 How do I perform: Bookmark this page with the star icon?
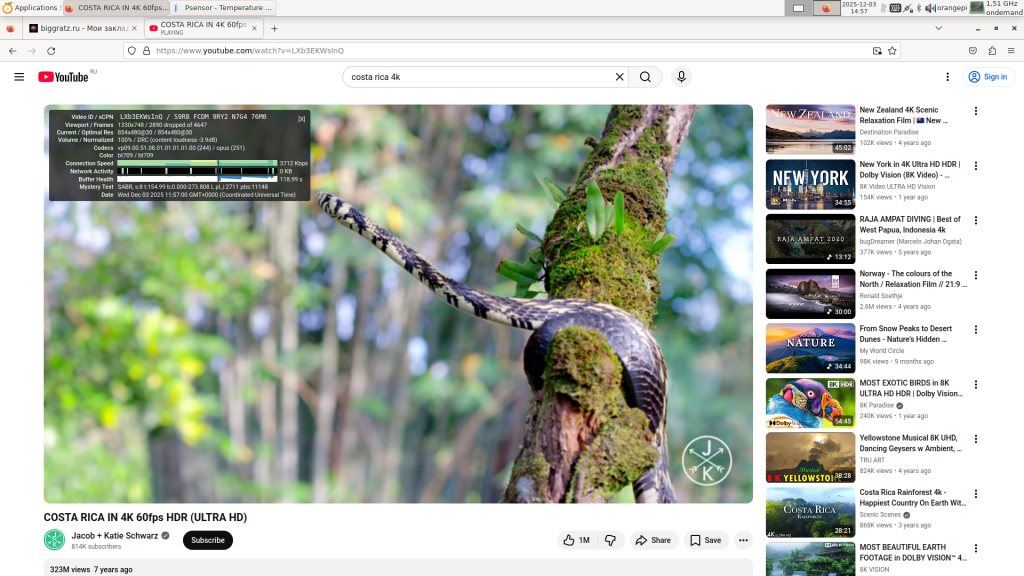point(892,50)
